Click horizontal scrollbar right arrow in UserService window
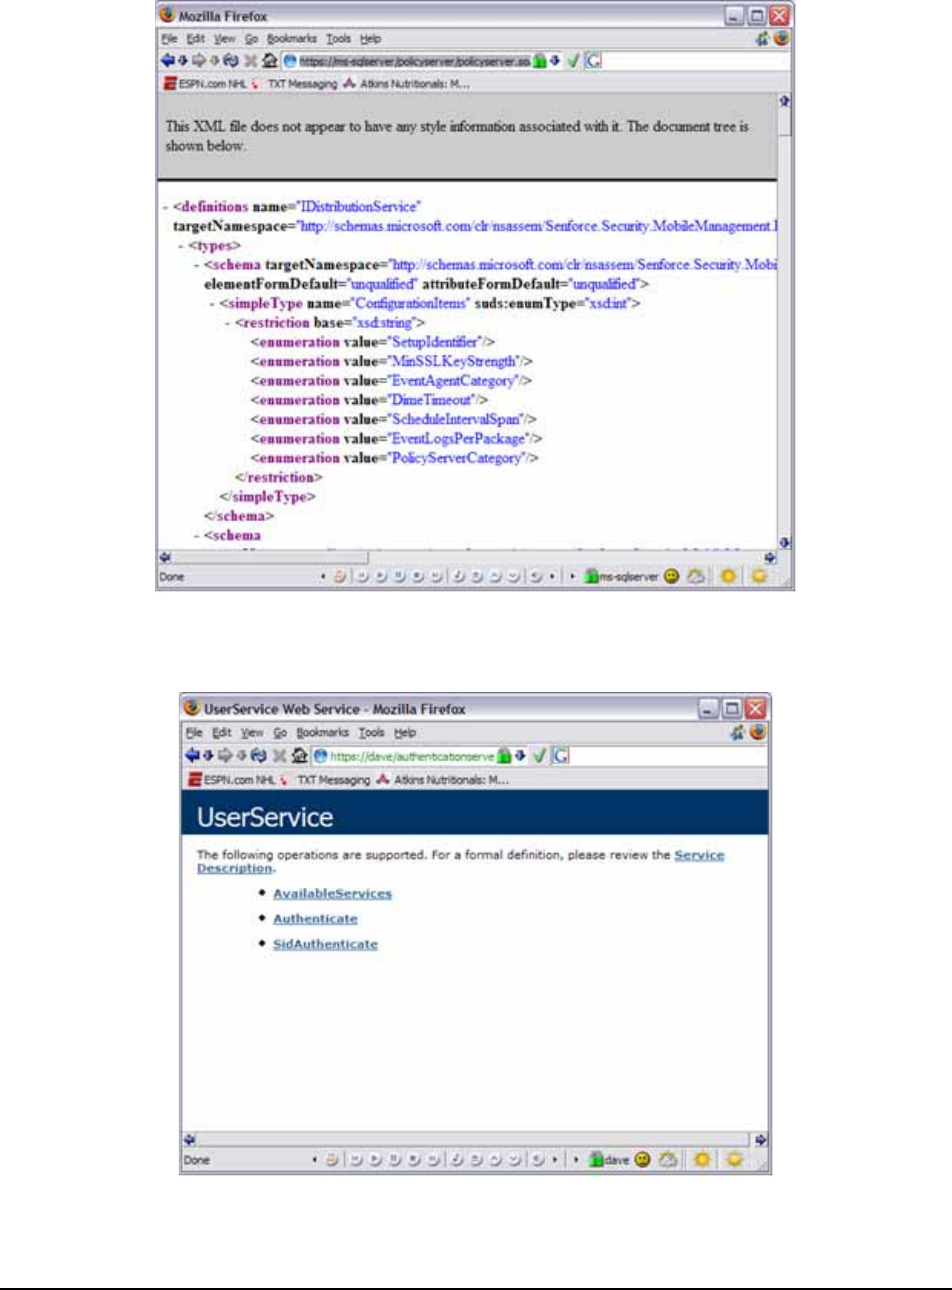Image resolution: width=952 pixels, height=1290 pixels. click(x=761, y=1140)
